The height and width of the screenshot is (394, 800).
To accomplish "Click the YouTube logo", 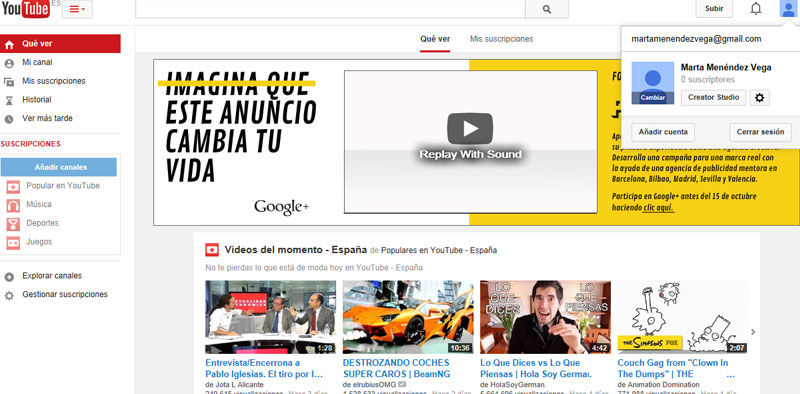I will [26, 9].
